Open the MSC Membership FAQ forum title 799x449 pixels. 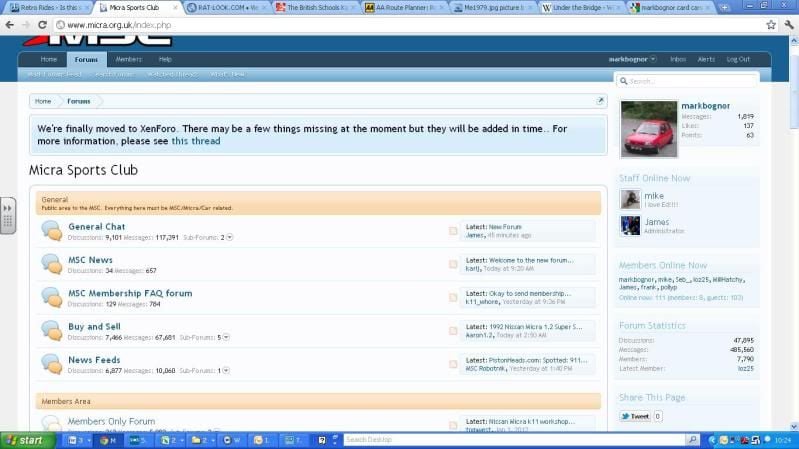(x=130, y=293)
